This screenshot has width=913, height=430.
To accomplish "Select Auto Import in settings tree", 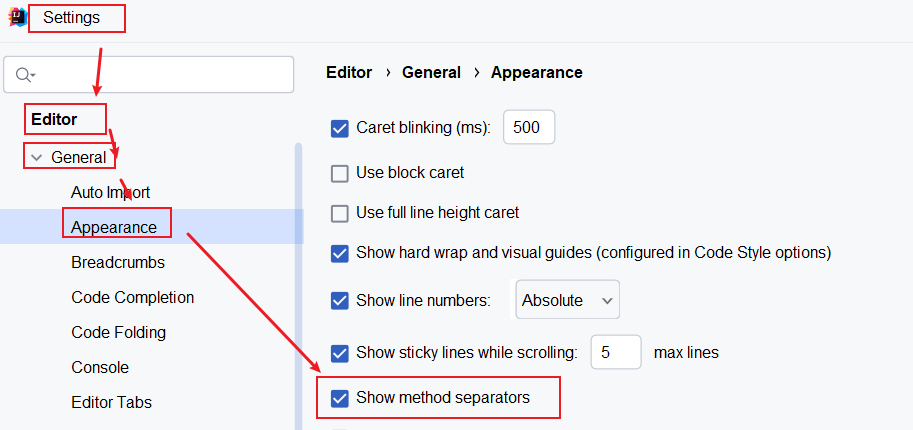I will click(110, 192).
